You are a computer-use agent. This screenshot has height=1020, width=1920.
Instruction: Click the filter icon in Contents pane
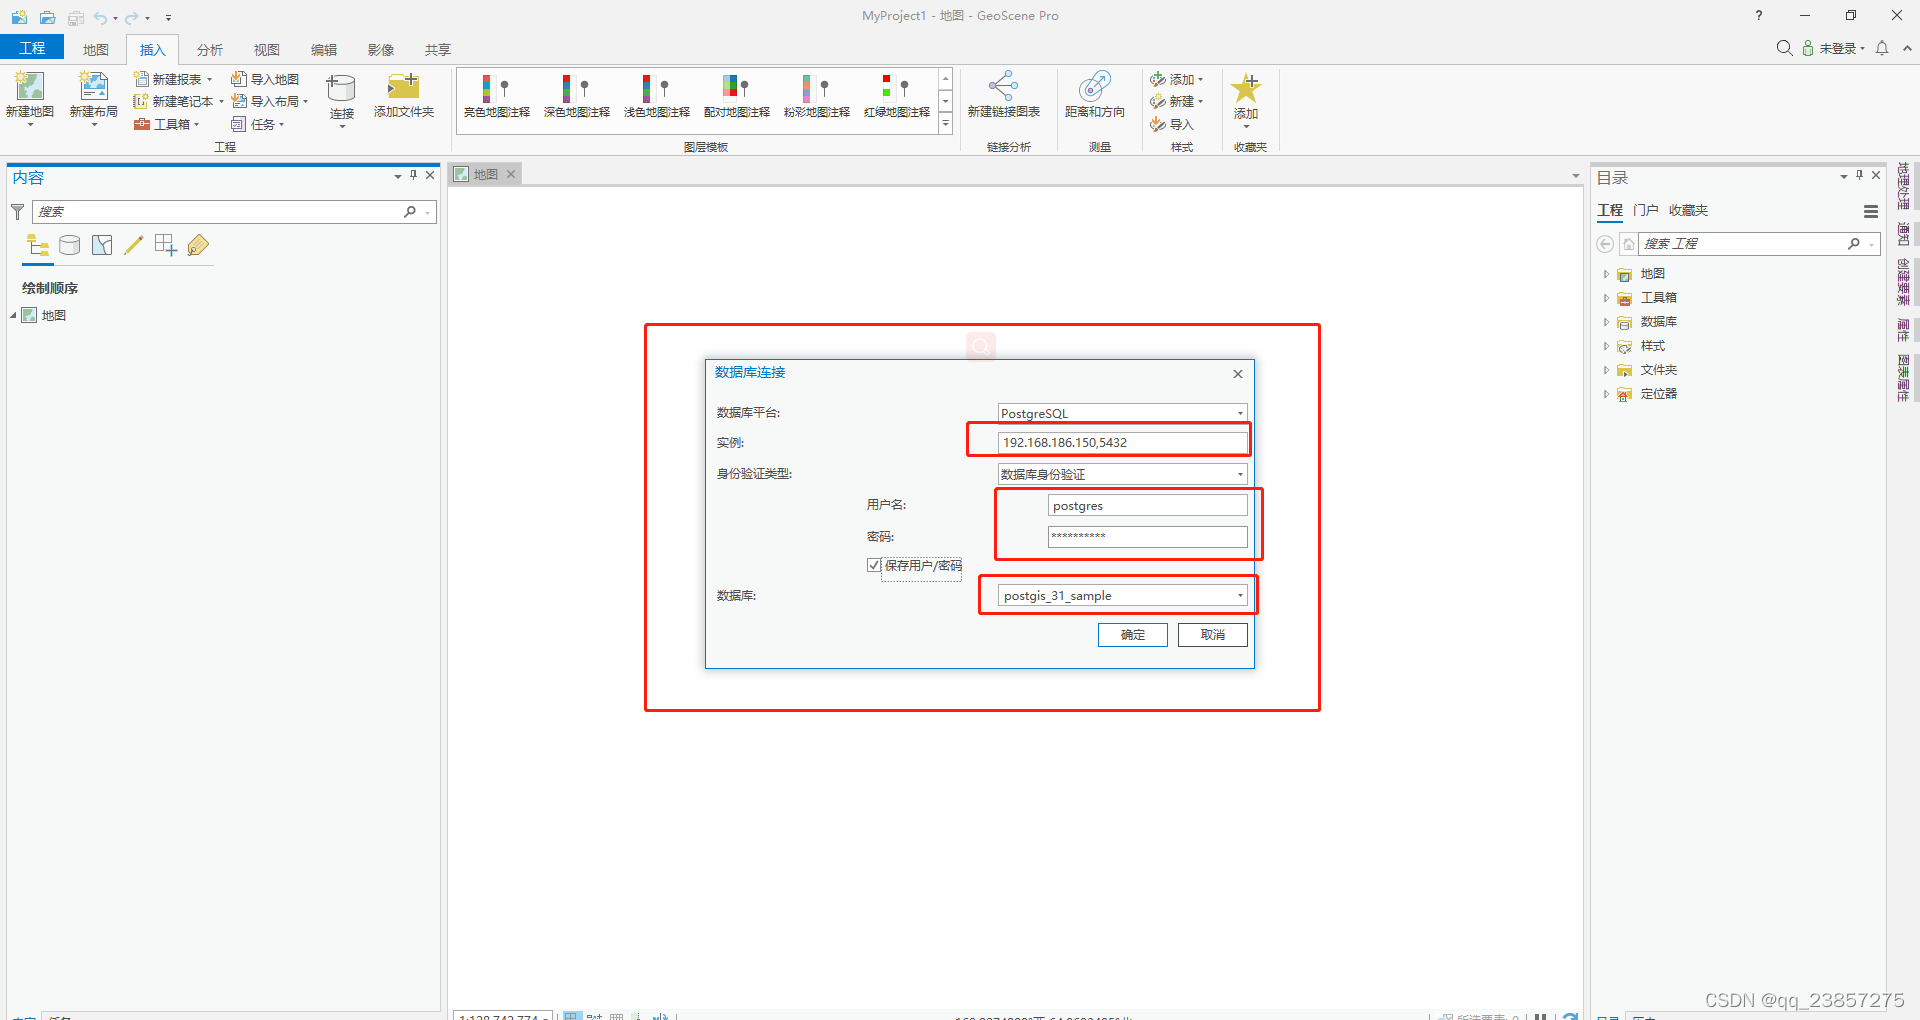tap(18, 212)
